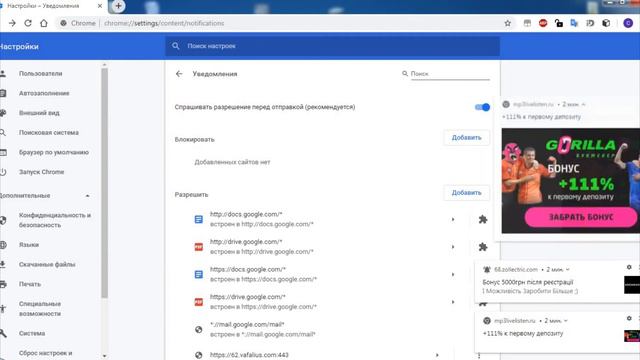Open Сброс настроек in settings sidebar

coord(45,353)
